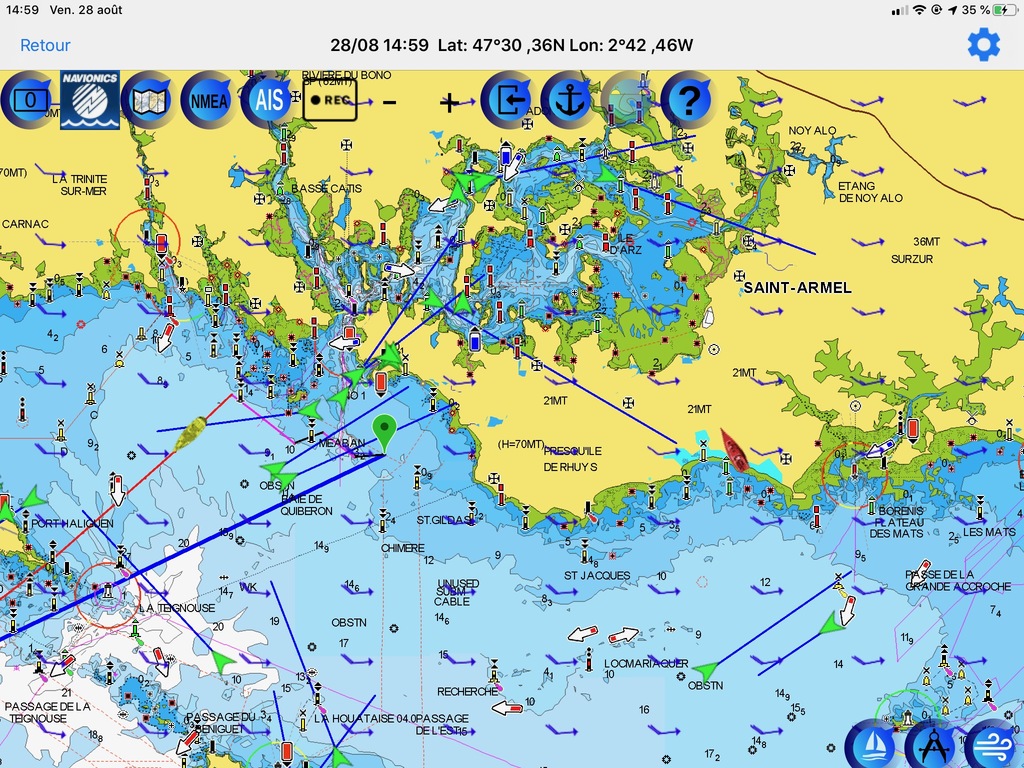Click the LOCMARIAQUER label

(646, 664)
